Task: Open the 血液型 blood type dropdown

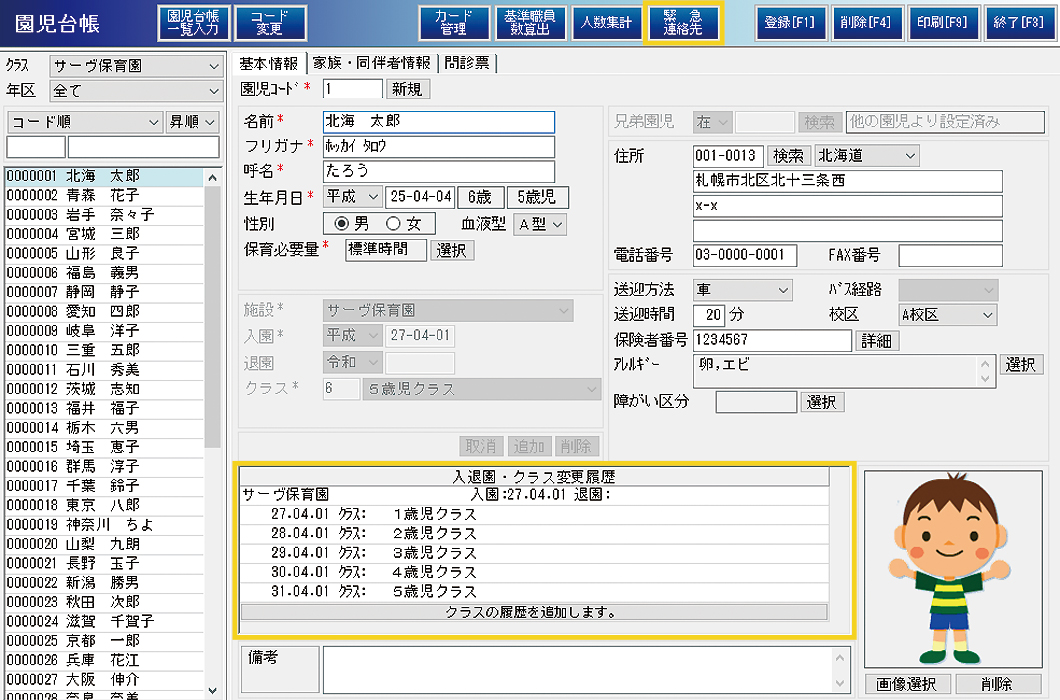Action: coord(540,224)
